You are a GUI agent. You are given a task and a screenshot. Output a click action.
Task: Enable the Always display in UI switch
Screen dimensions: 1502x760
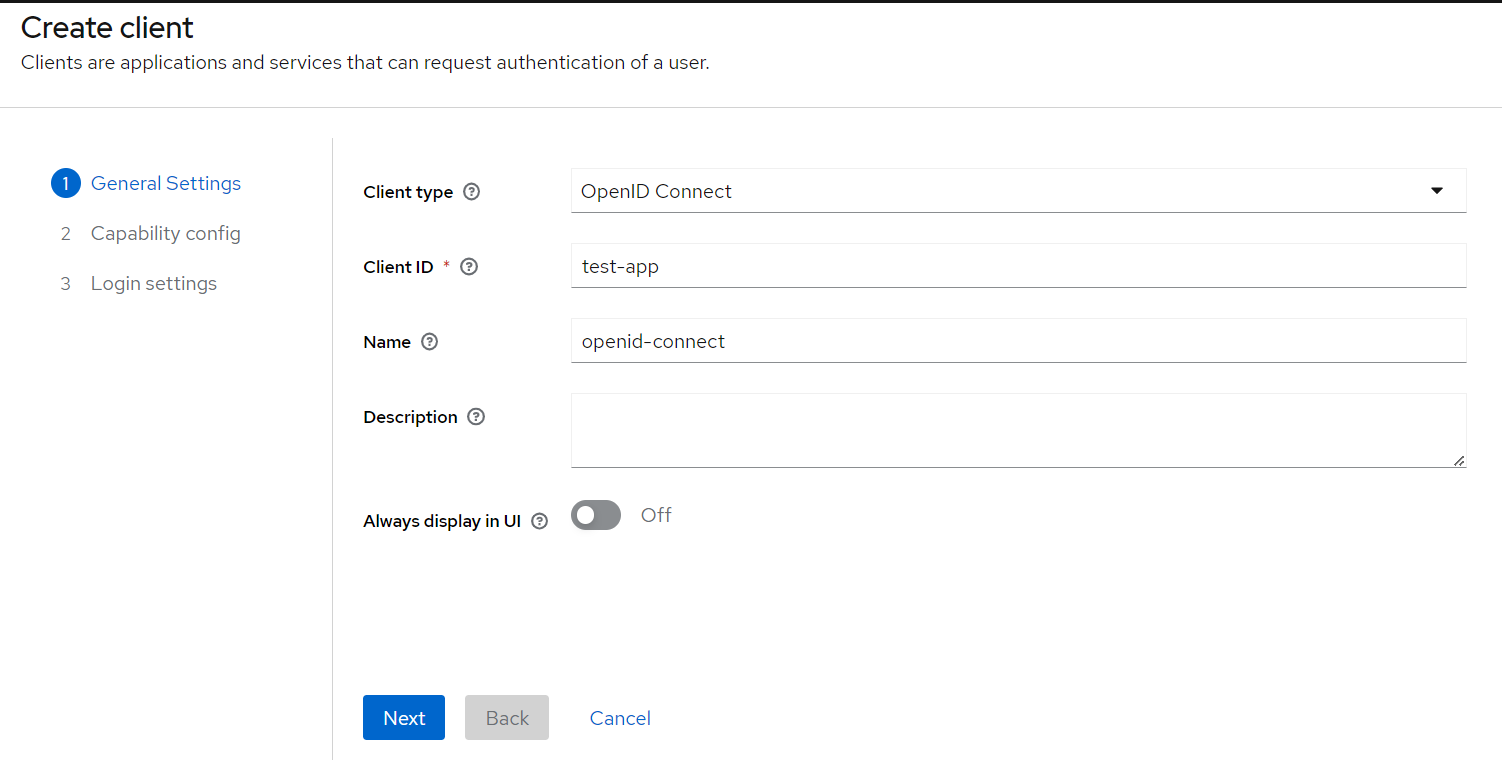pos(596,516)
